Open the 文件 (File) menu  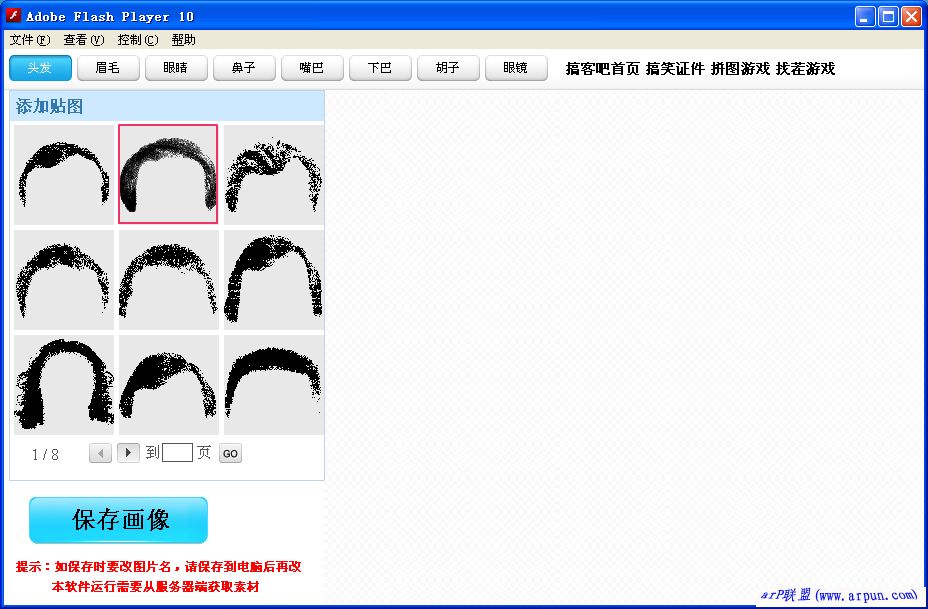(x=29, y=40)
